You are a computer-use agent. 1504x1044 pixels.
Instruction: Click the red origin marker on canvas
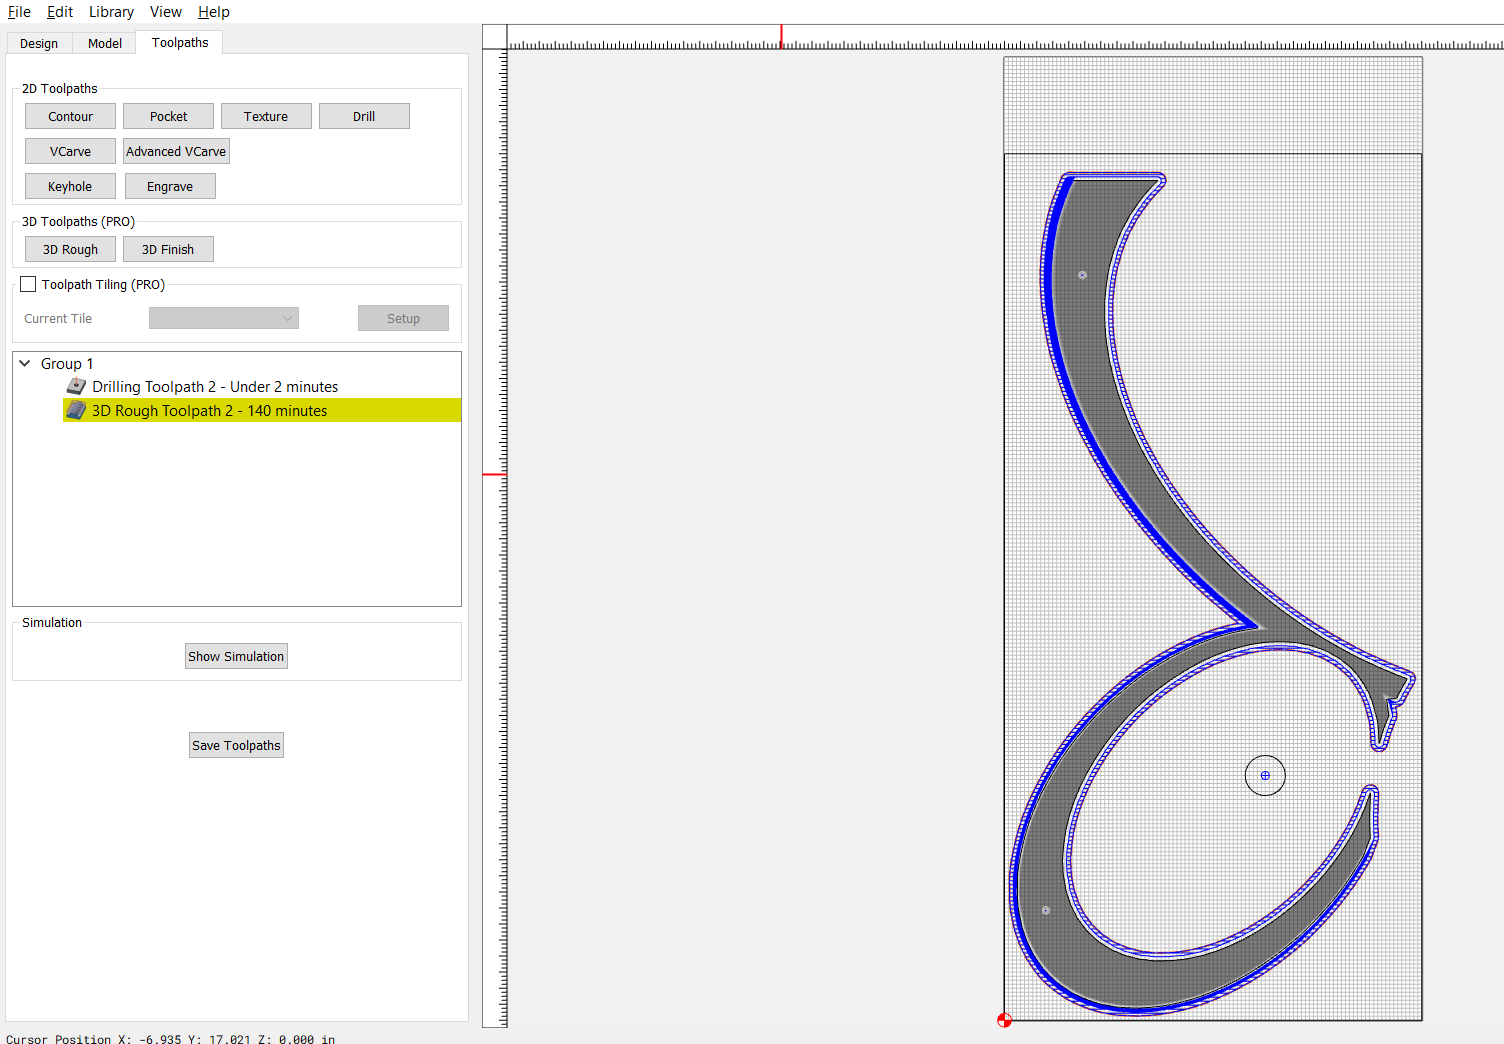pos(1004,1020)
